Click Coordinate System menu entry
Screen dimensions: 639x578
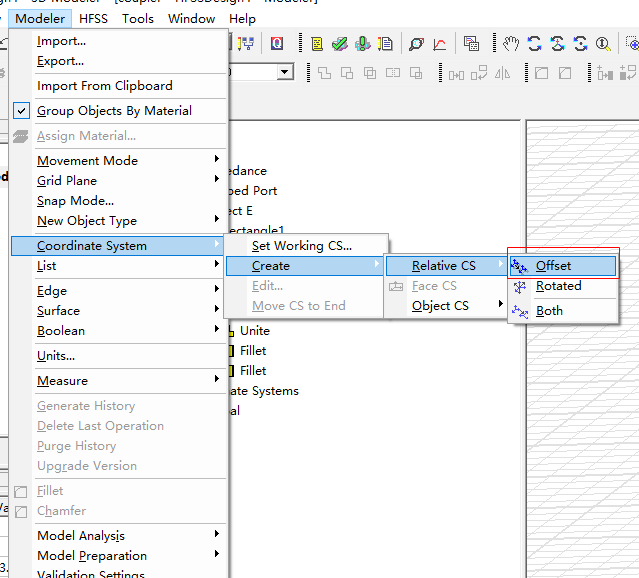click(117, 246)
